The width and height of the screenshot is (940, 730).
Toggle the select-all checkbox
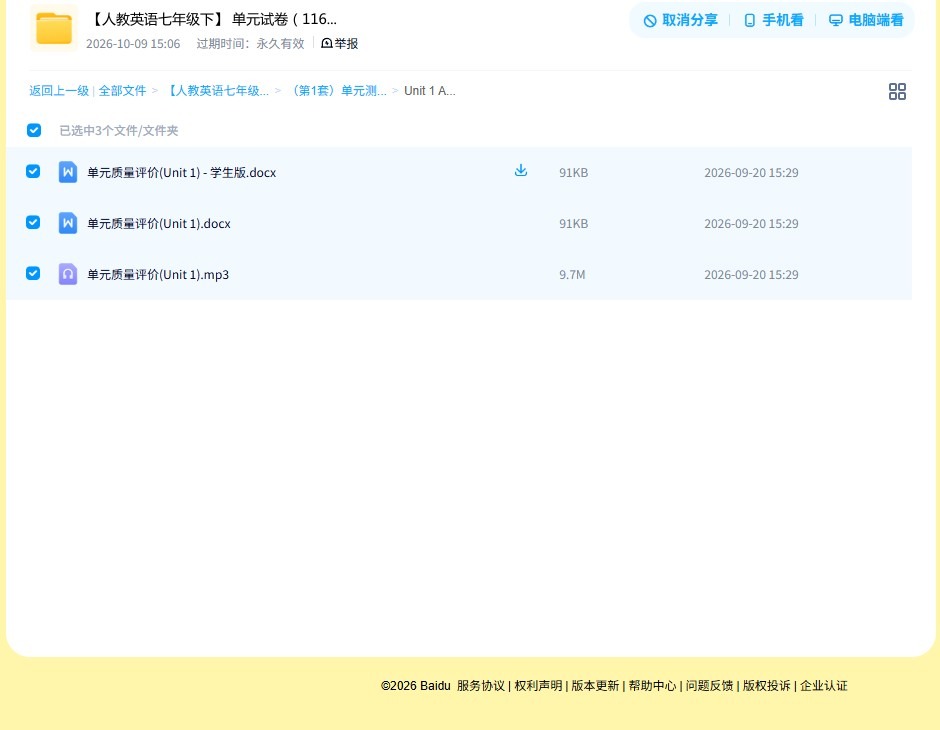(x=34, y=130)
